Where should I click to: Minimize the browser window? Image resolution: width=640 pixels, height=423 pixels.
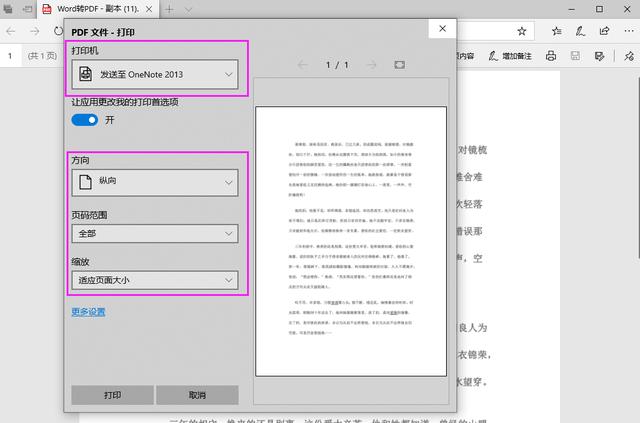coord(571,9)
